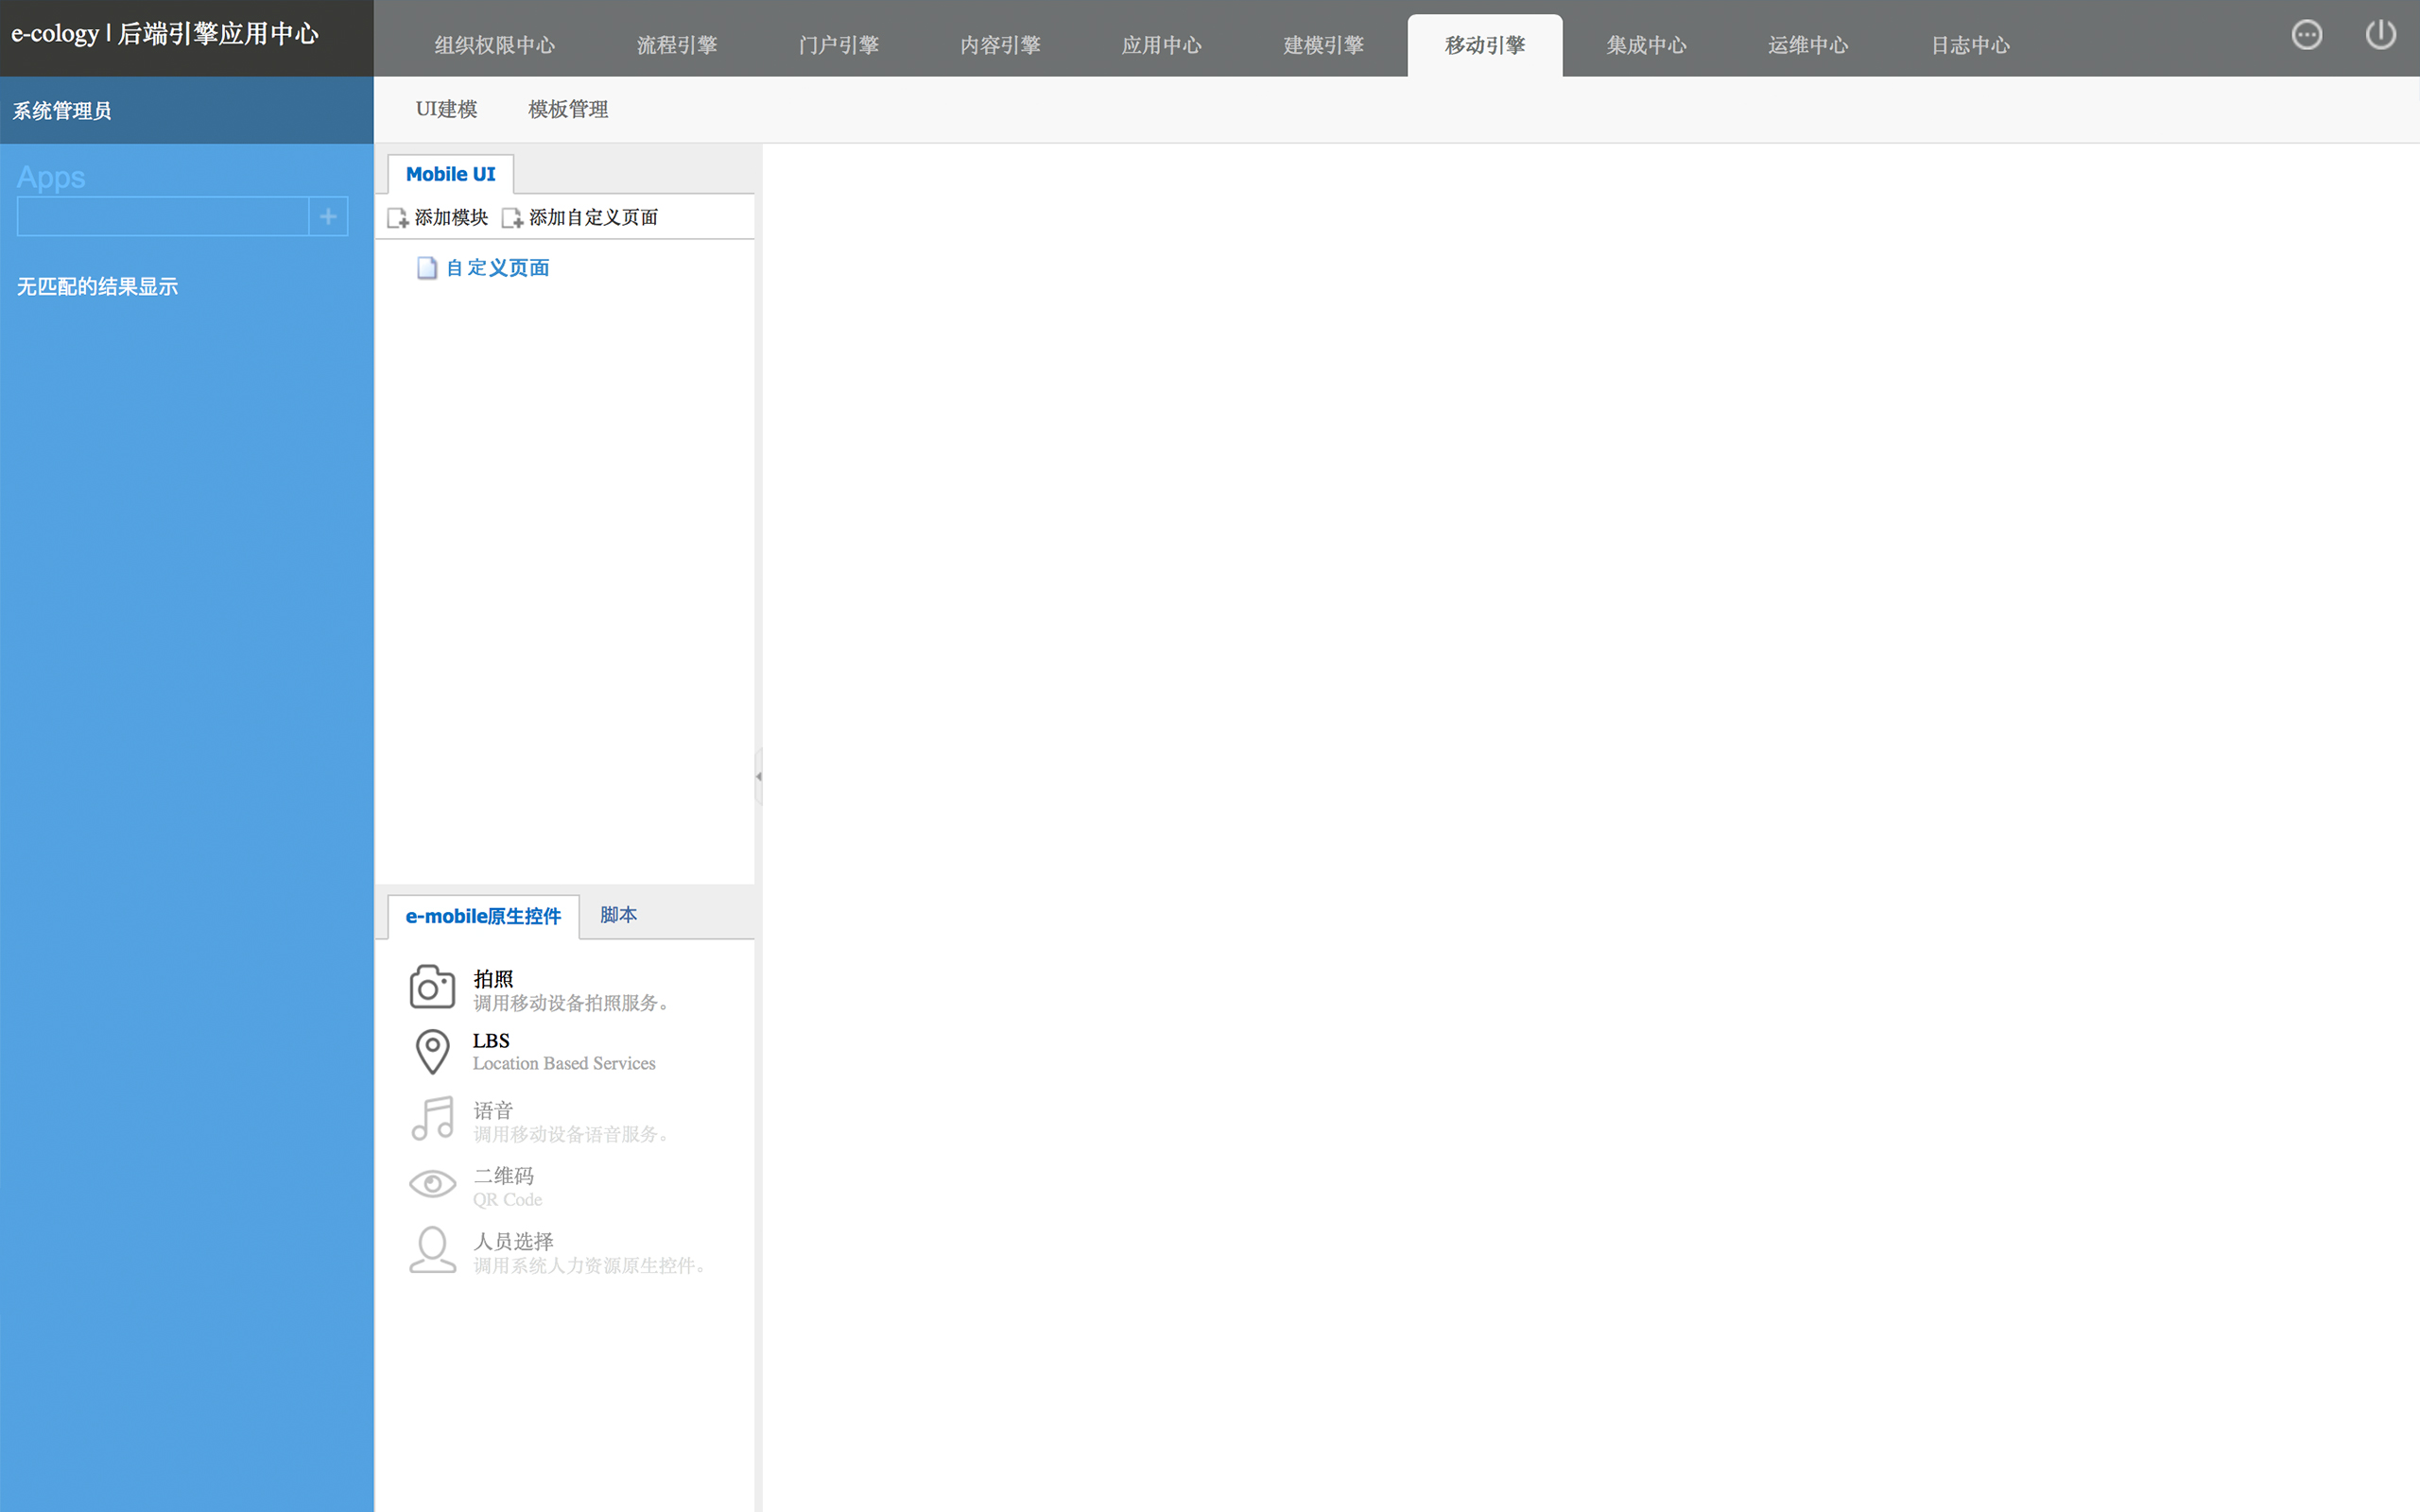This screenshot has height=1512, width=2420.
Task: Click the 添加自定义页面 button label
Action: point(593,218)
